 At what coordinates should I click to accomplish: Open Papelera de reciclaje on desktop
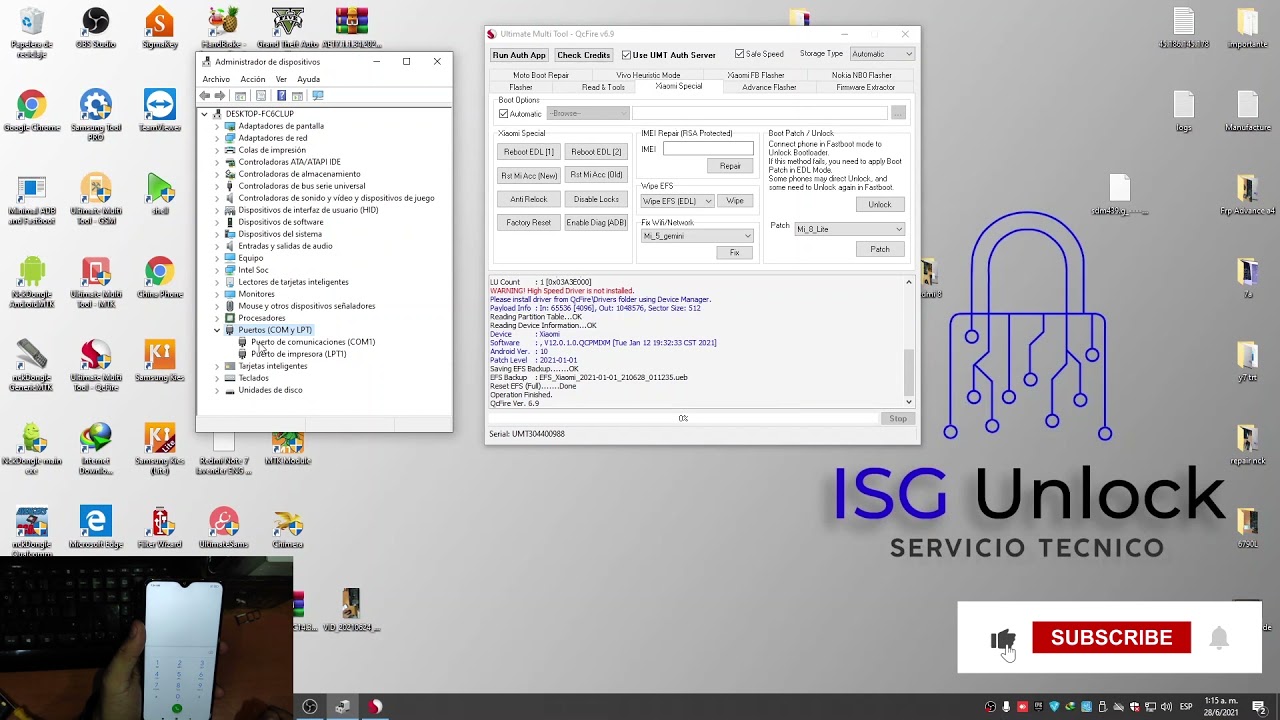pos(32,32)
